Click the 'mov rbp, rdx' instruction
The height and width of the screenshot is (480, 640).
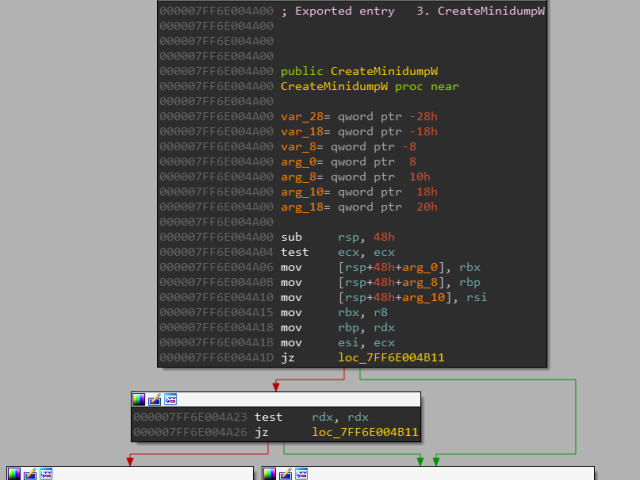click(x=338, y=328)
